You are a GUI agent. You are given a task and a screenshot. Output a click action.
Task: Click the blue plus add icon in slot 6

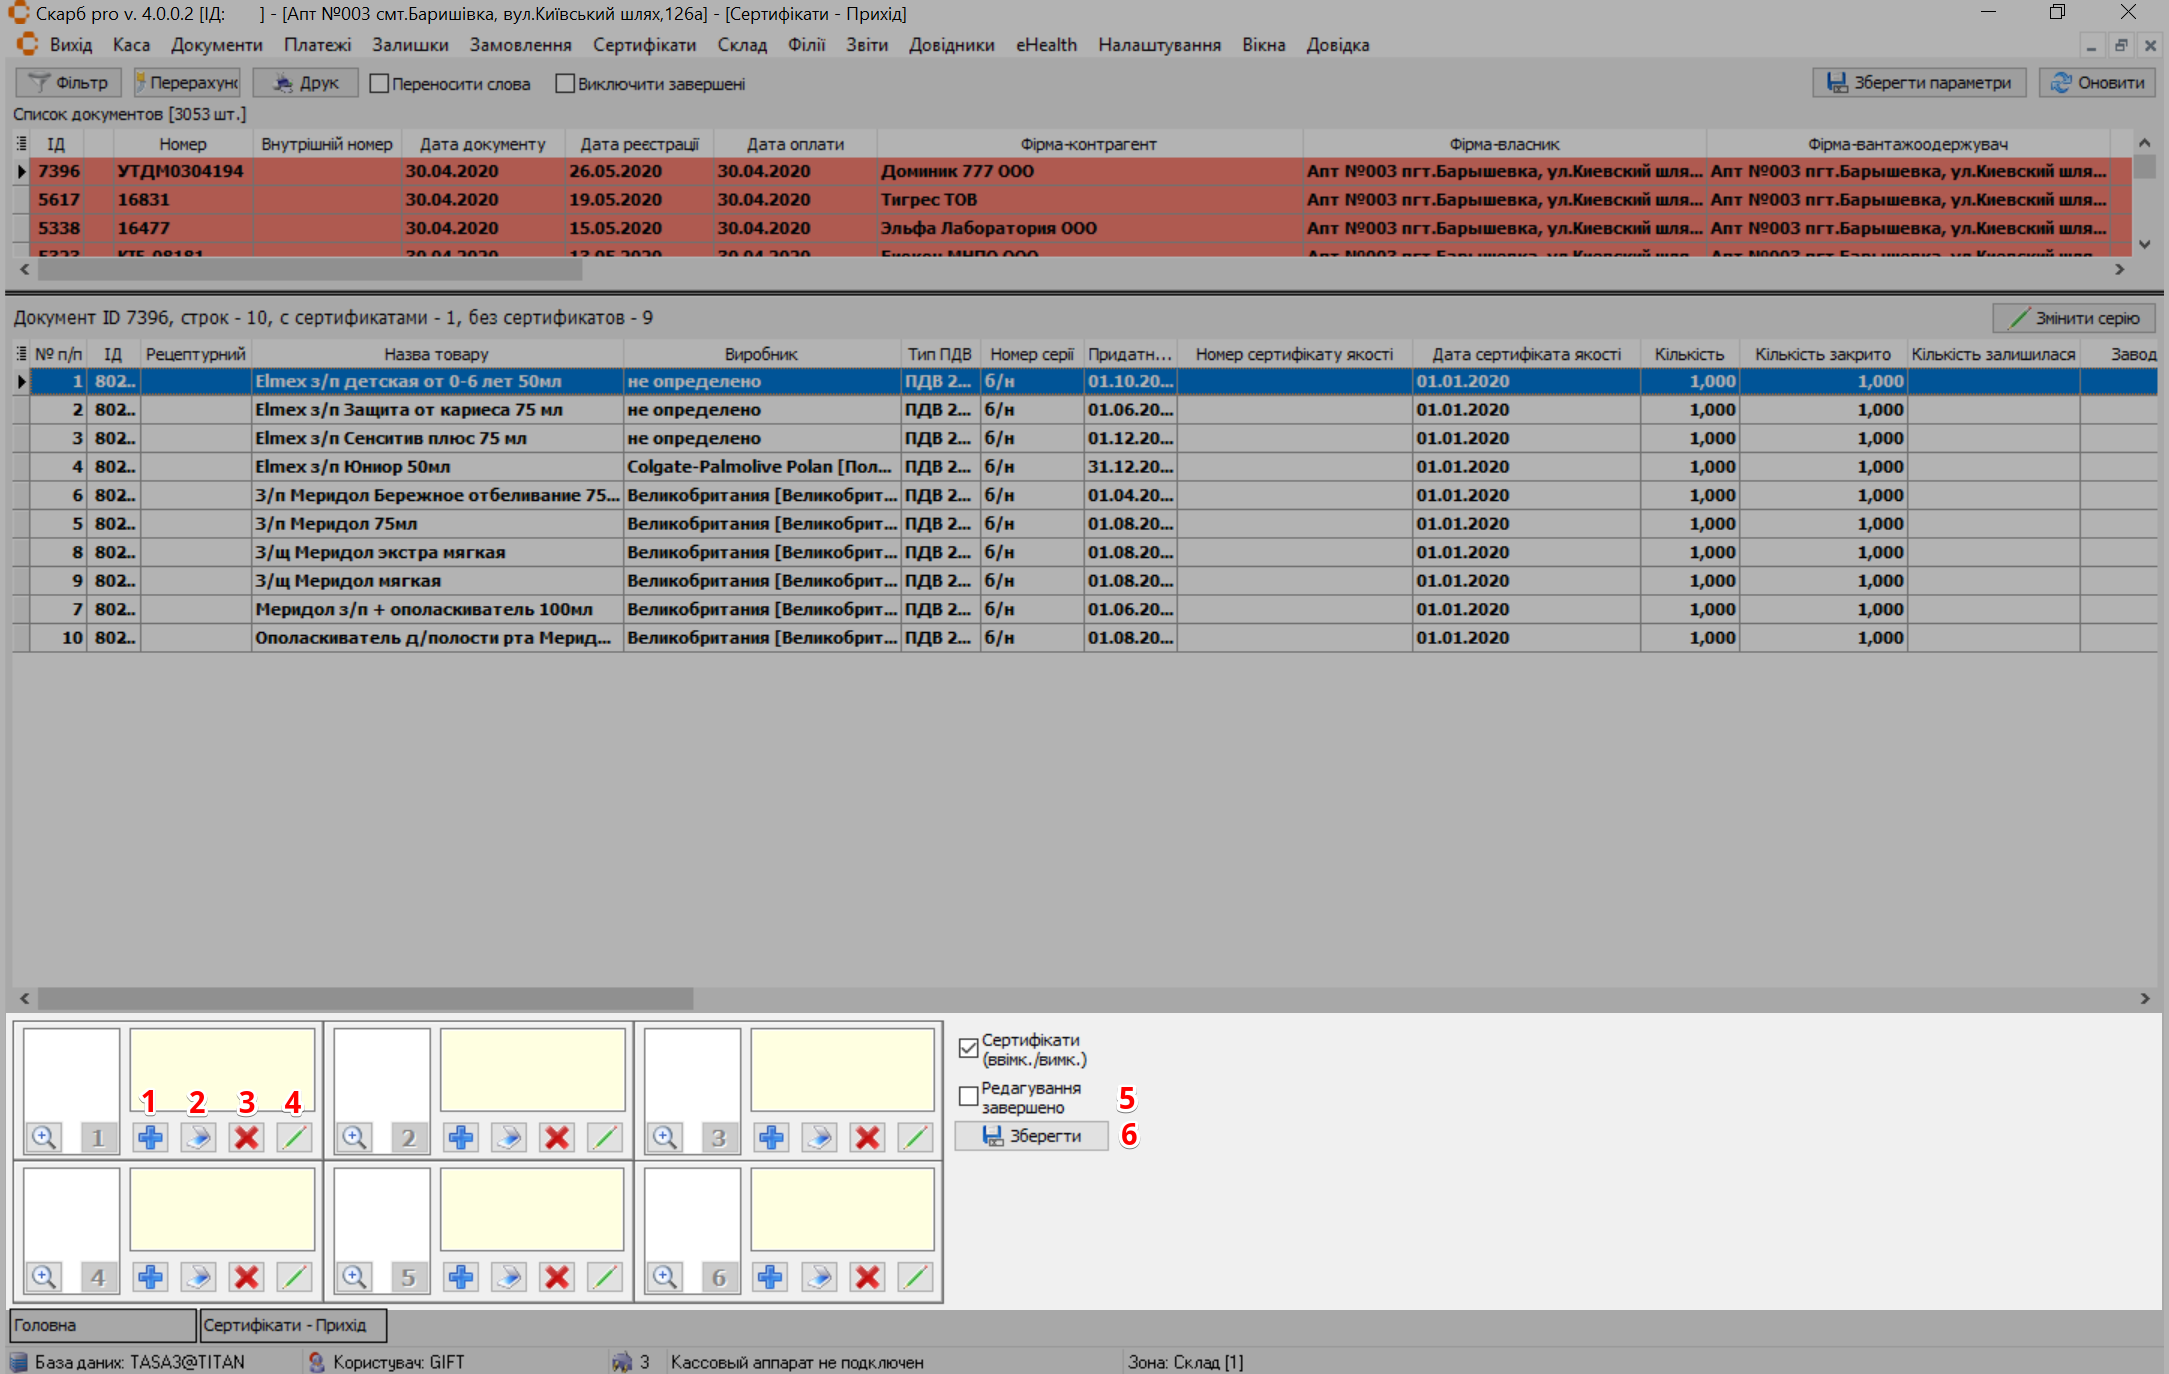tap(771, 1277)
